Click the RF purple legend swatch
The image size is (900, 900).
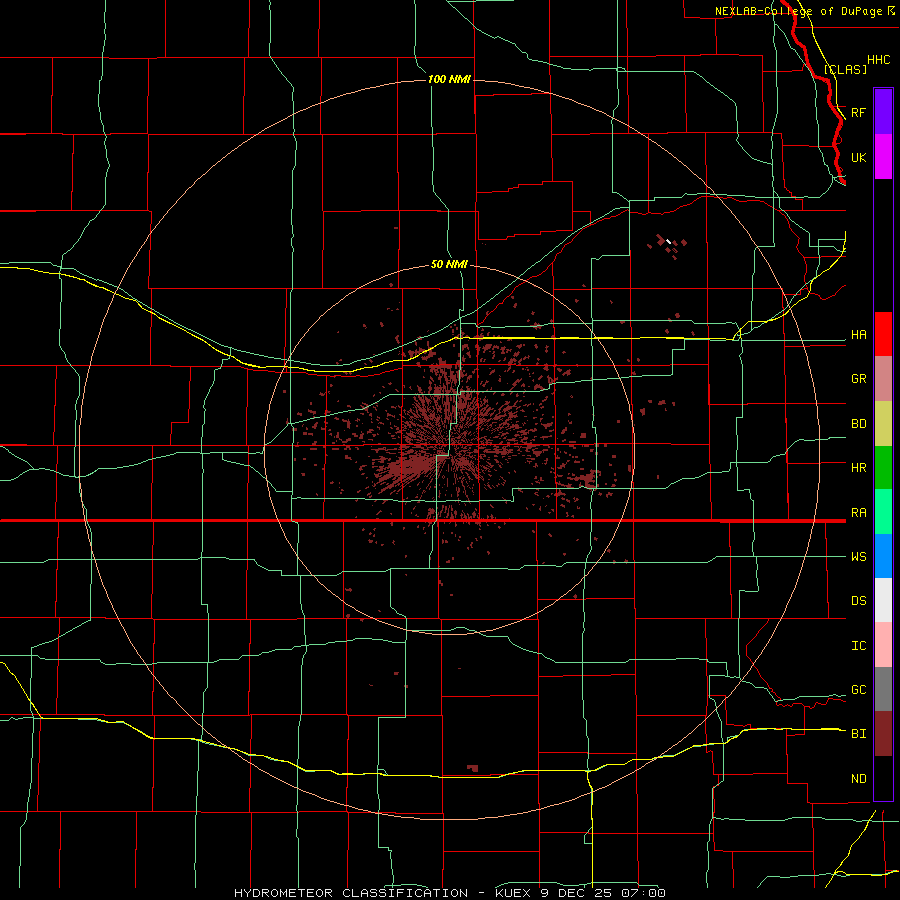click(x=883, y=112)
